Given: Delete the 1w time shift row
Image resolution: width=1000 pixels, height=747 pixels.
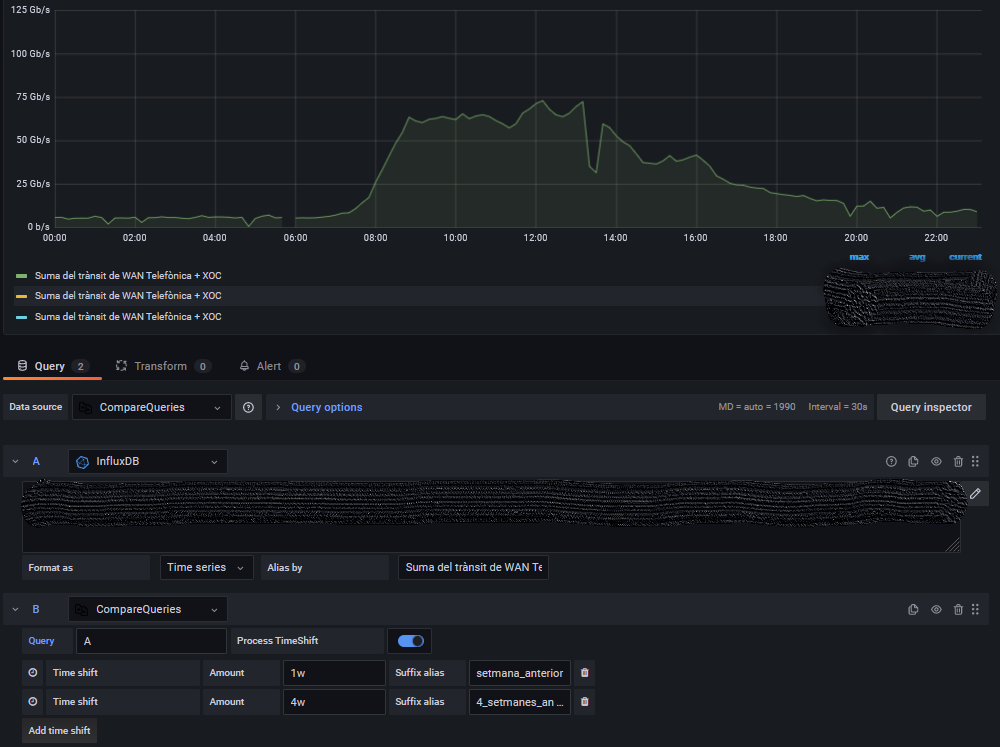Looking at the screenshot, I should pos(584,672).
